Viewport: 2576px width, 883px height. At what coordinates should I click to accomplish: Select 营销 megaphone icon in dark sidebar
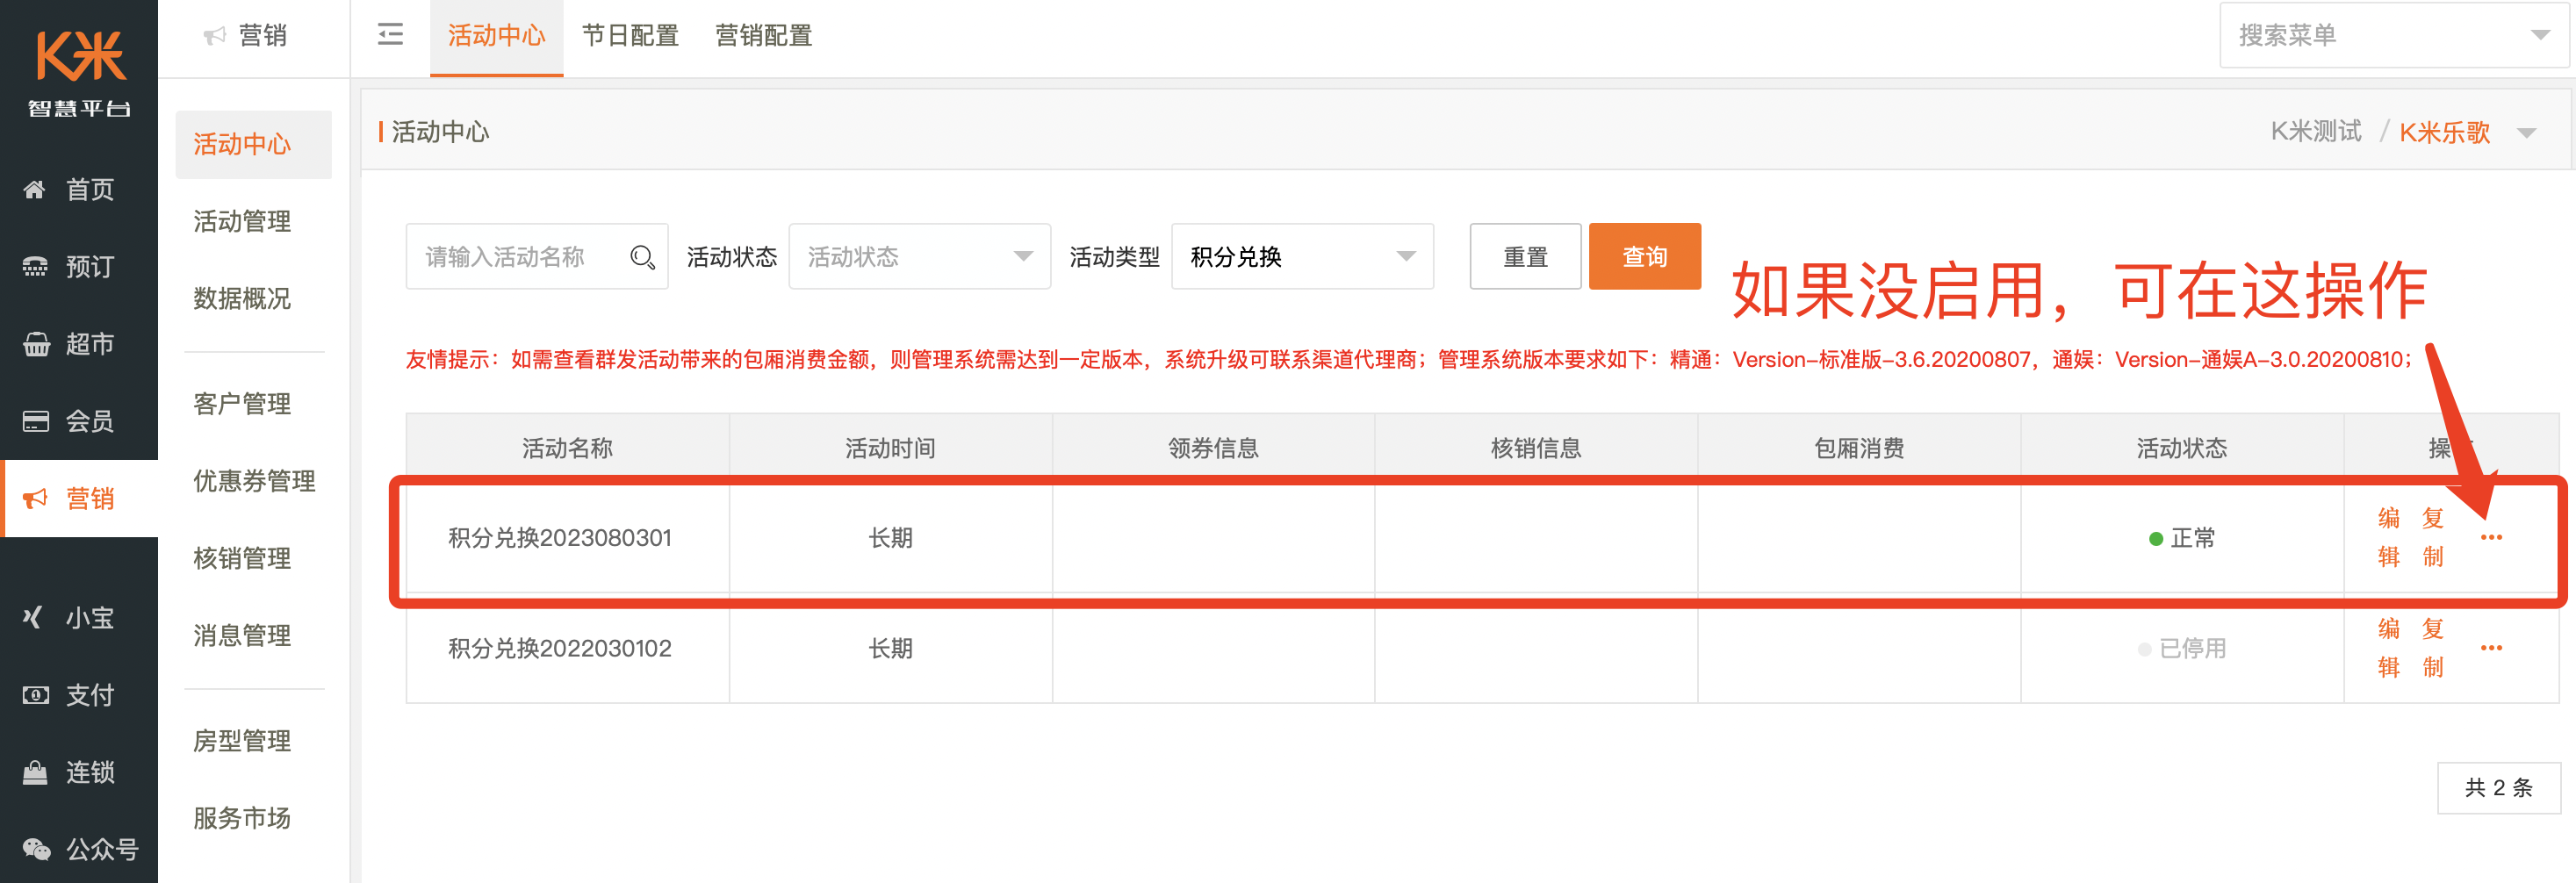pos(35,498)
